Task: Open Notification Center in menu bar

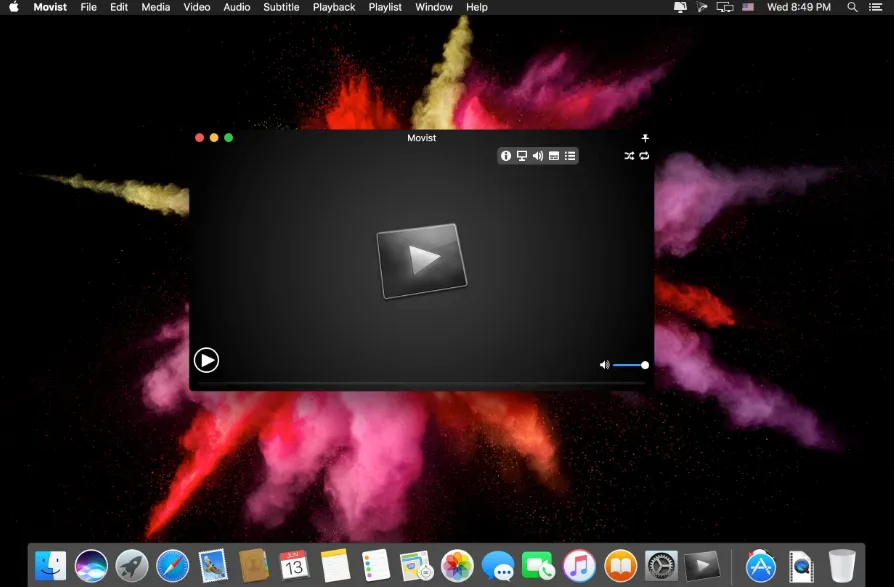Action: (x=875, y=7)
